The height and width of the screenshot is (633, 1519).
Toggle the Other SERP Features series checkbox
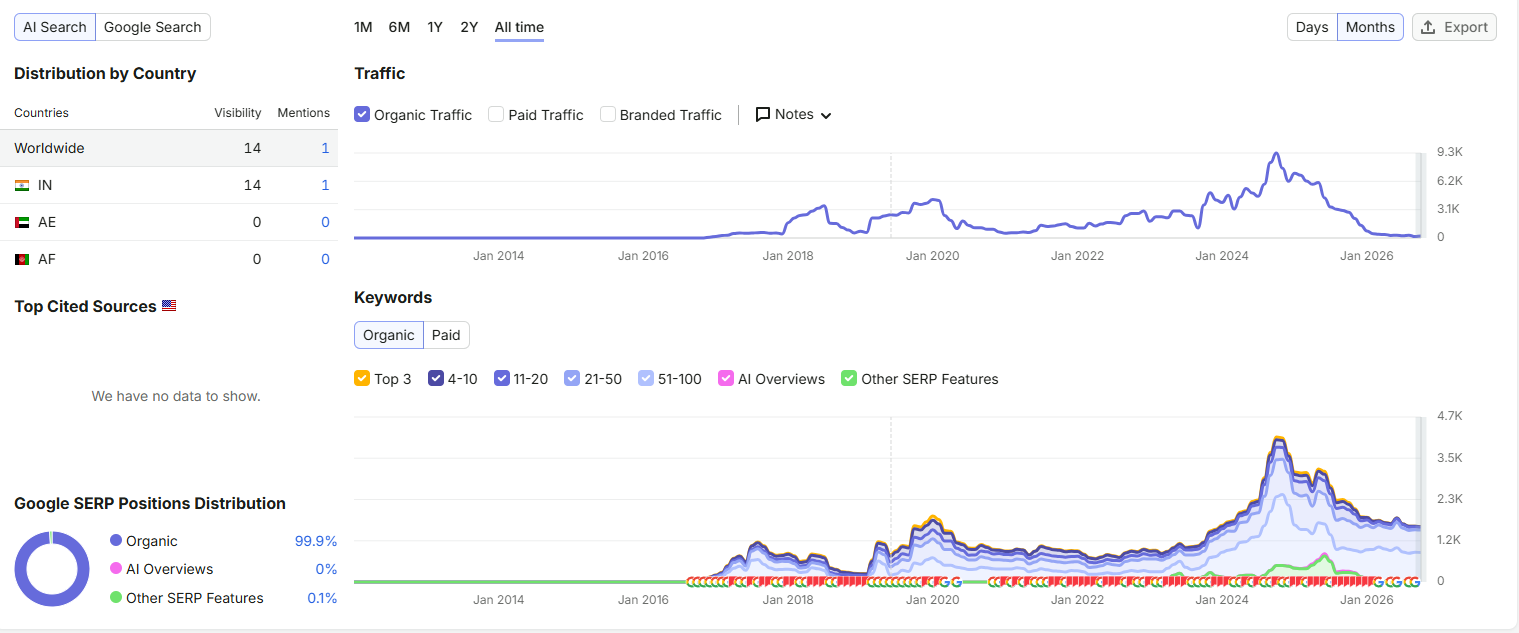(x=849, y=378)
